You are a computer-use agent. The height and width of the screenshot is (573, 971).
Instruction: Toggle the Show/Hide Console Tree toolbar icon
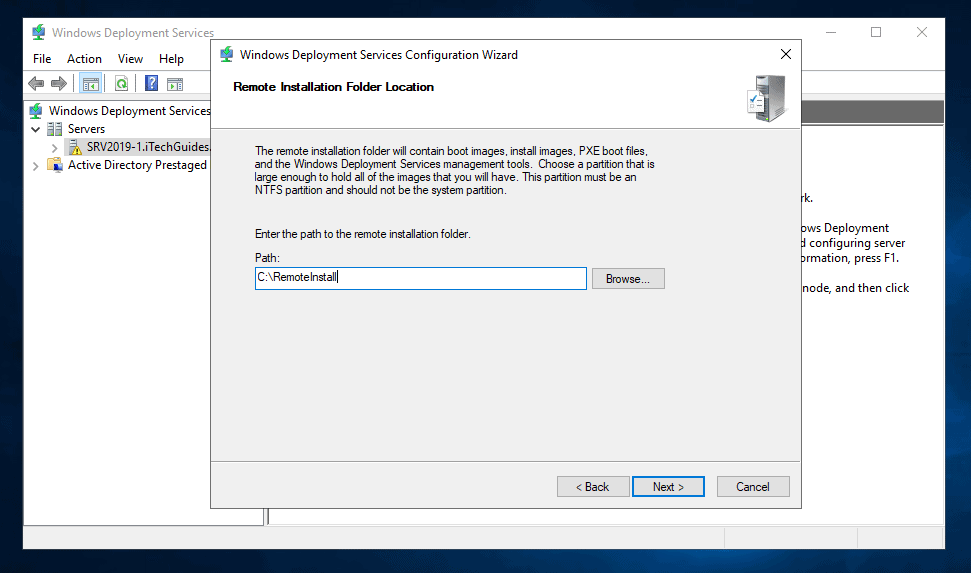pyautogui.click(x=90, y=84)
